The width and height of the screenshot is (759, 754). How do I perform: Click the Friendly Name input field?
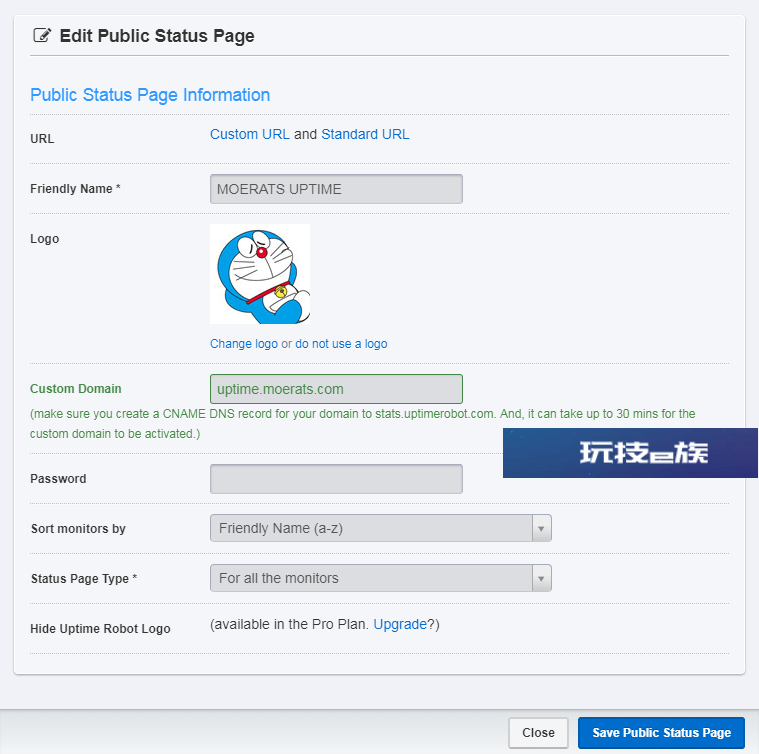tap(336, 189)
